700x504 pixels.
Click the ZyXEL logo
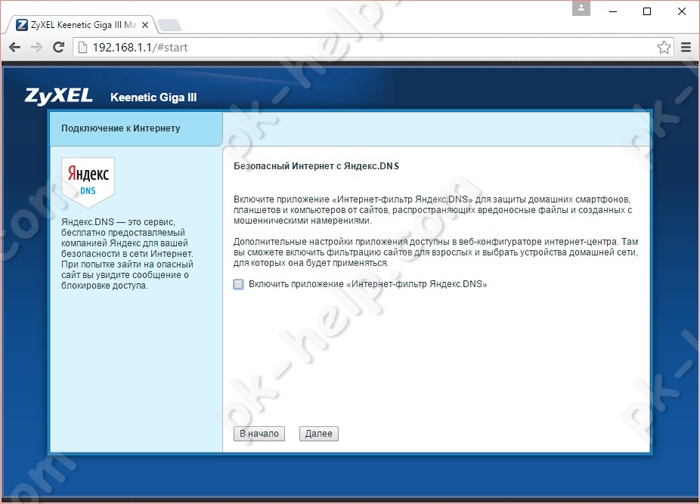58,96
